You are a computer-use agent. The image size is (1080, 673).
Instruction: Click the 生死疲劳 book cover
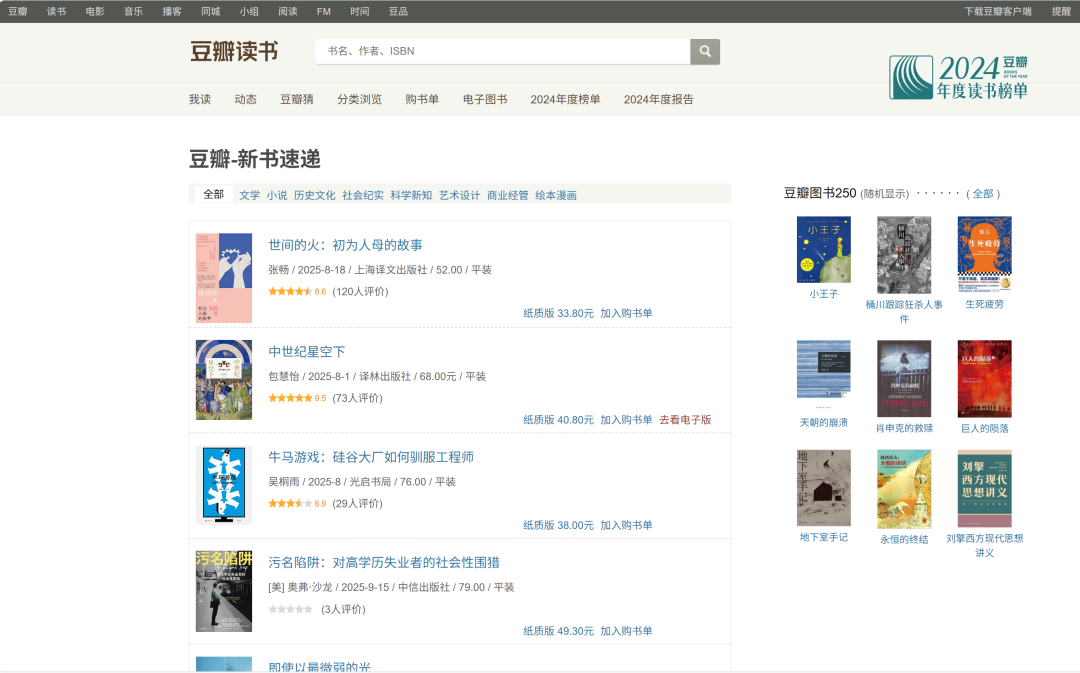pos(984,254)
